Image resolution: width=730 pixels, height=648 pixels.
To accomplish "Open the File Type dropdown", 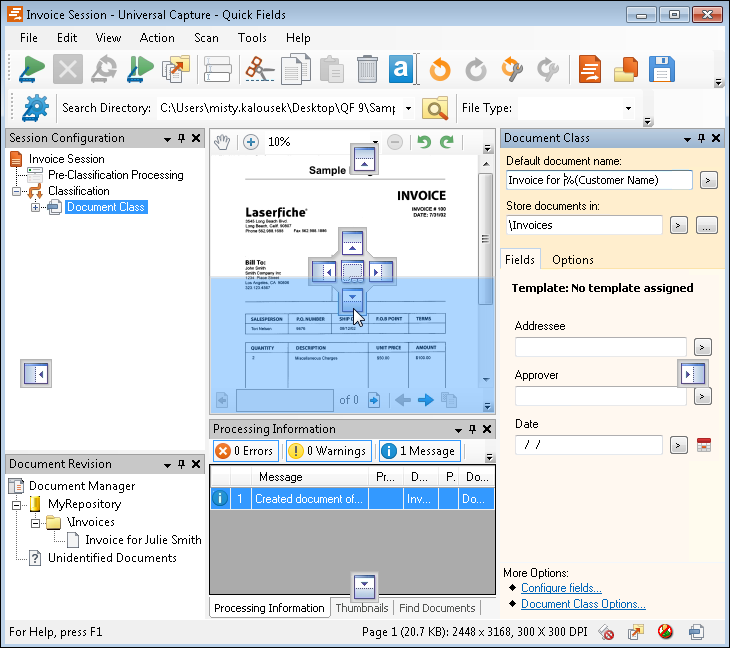I will coord(628,108).
